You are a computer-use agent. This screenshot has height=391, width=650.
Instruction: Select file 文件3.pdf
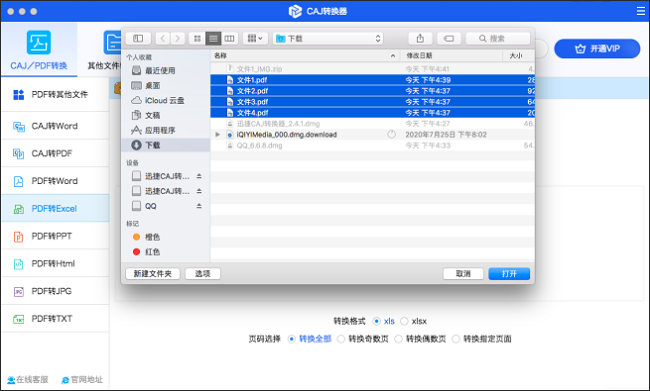pyautogui.click(x=373, y=102)
